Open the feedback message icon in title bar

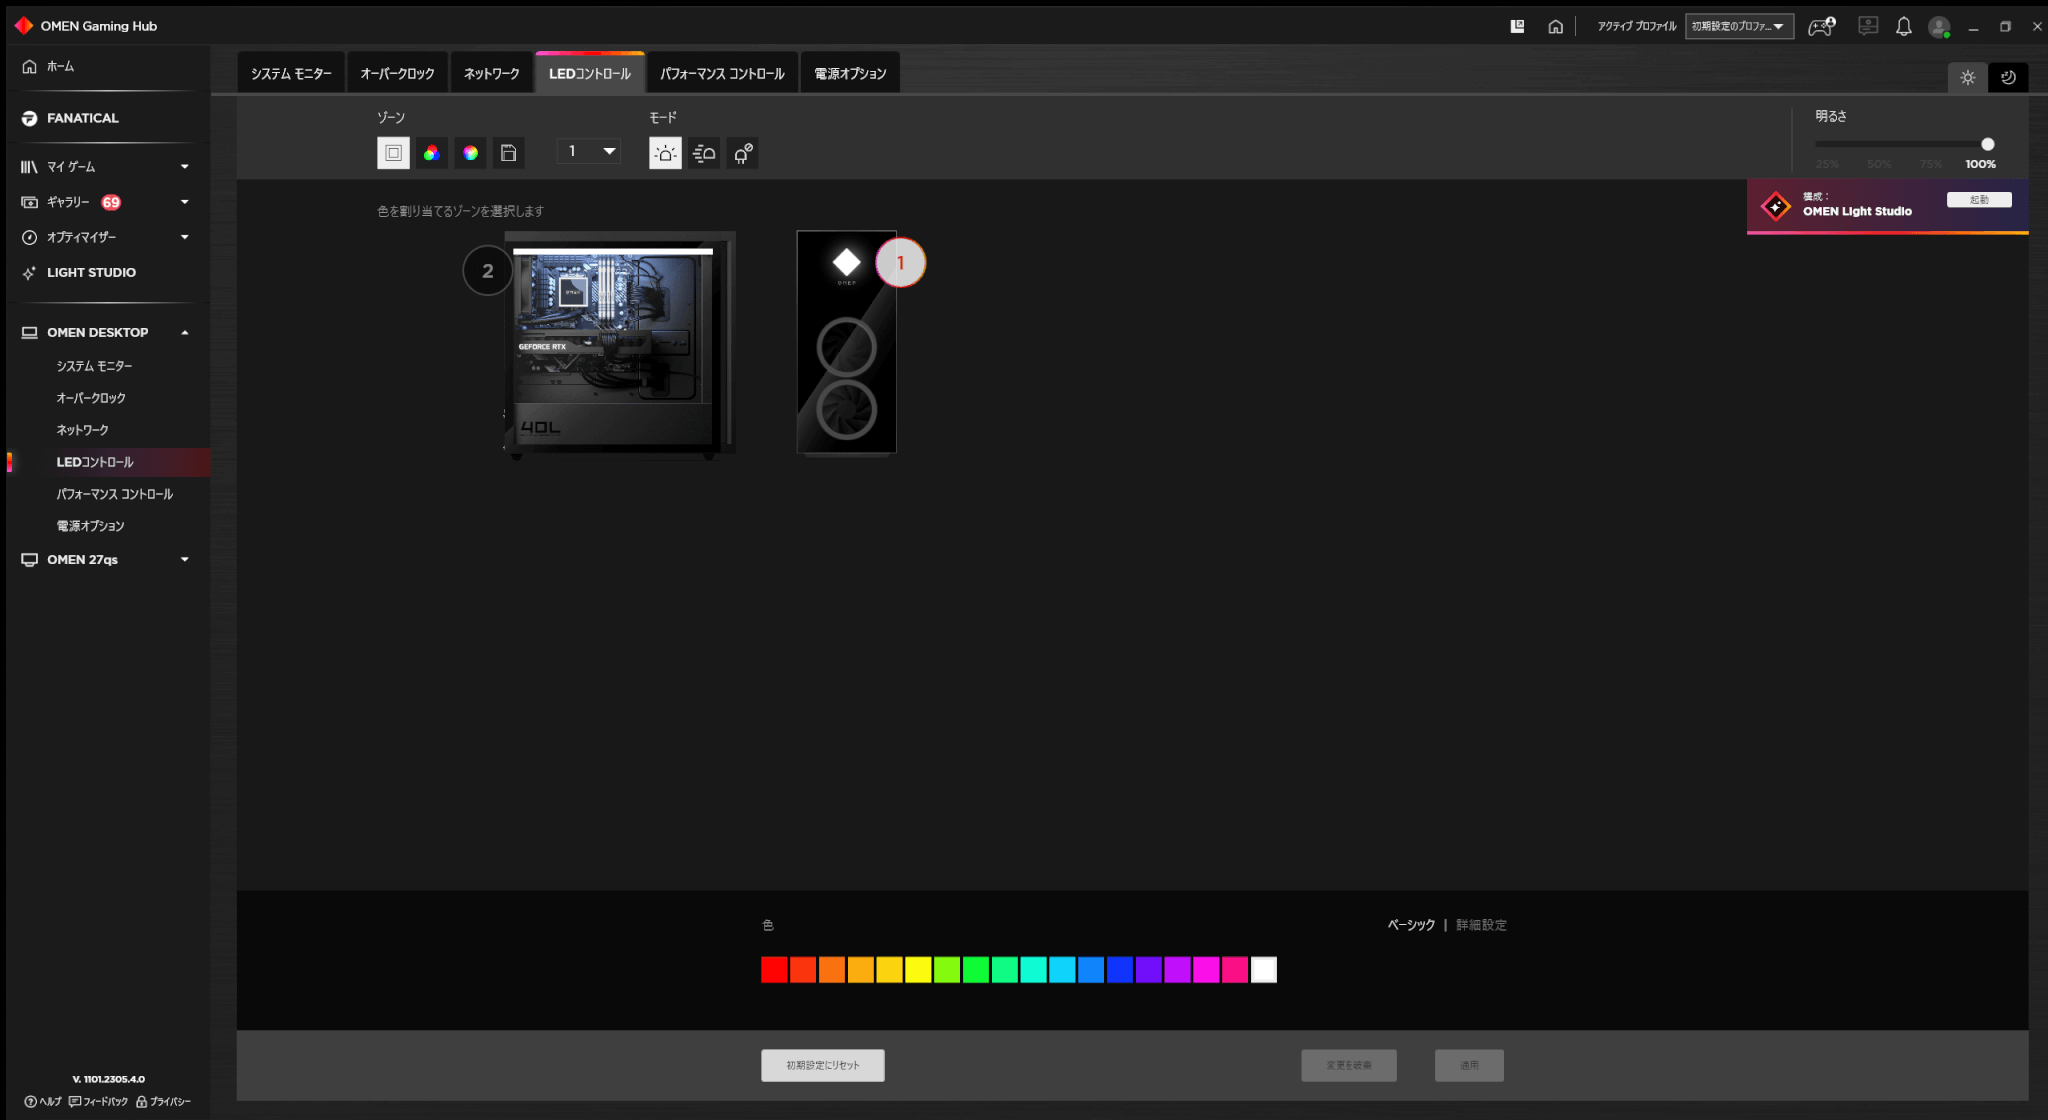coord(1867,26)
